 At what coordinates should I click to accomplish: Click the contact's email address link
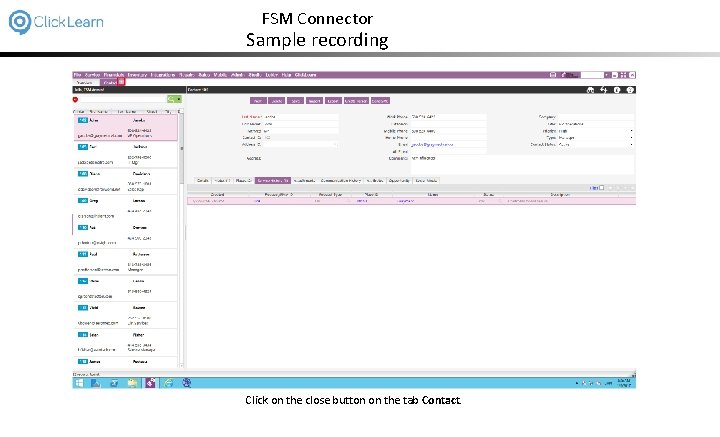tap(432, 145)
